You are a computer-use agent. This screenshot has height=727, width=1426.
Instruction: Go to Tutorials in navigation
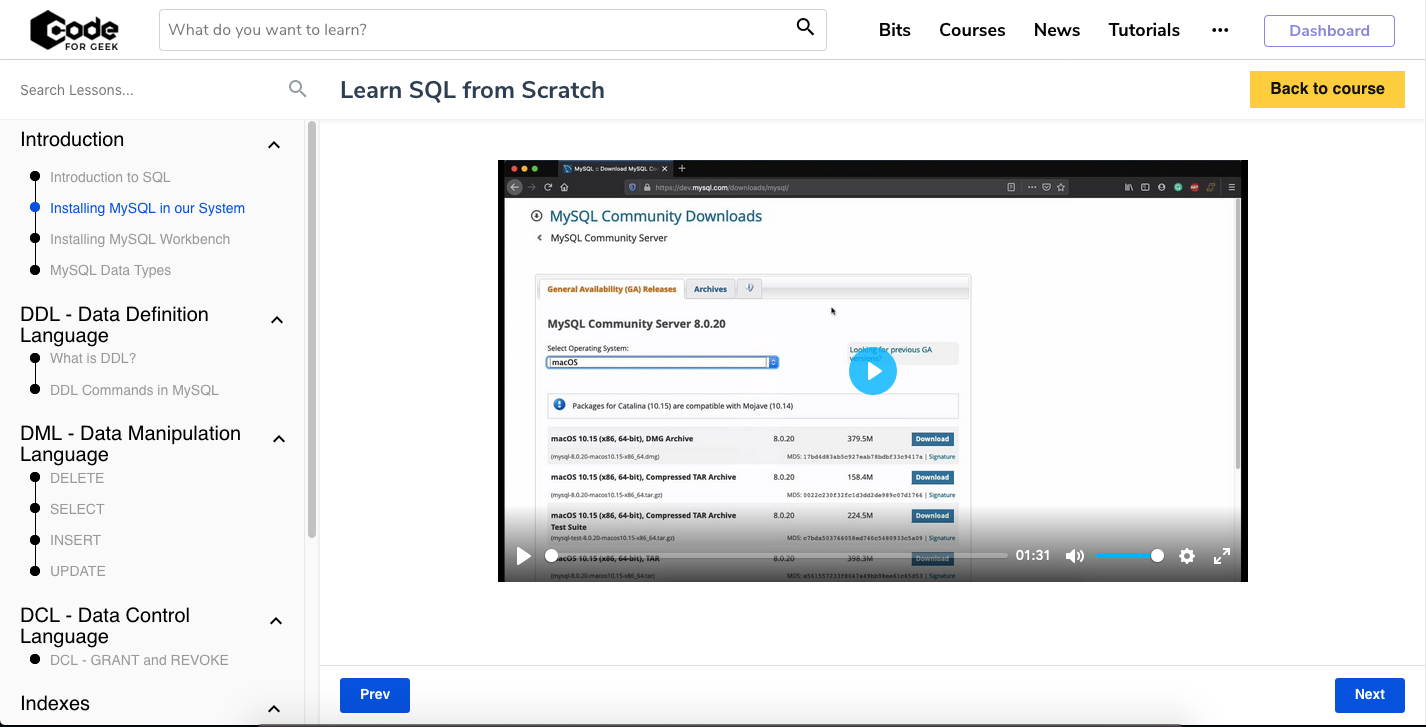click(x=1144, y=30)
